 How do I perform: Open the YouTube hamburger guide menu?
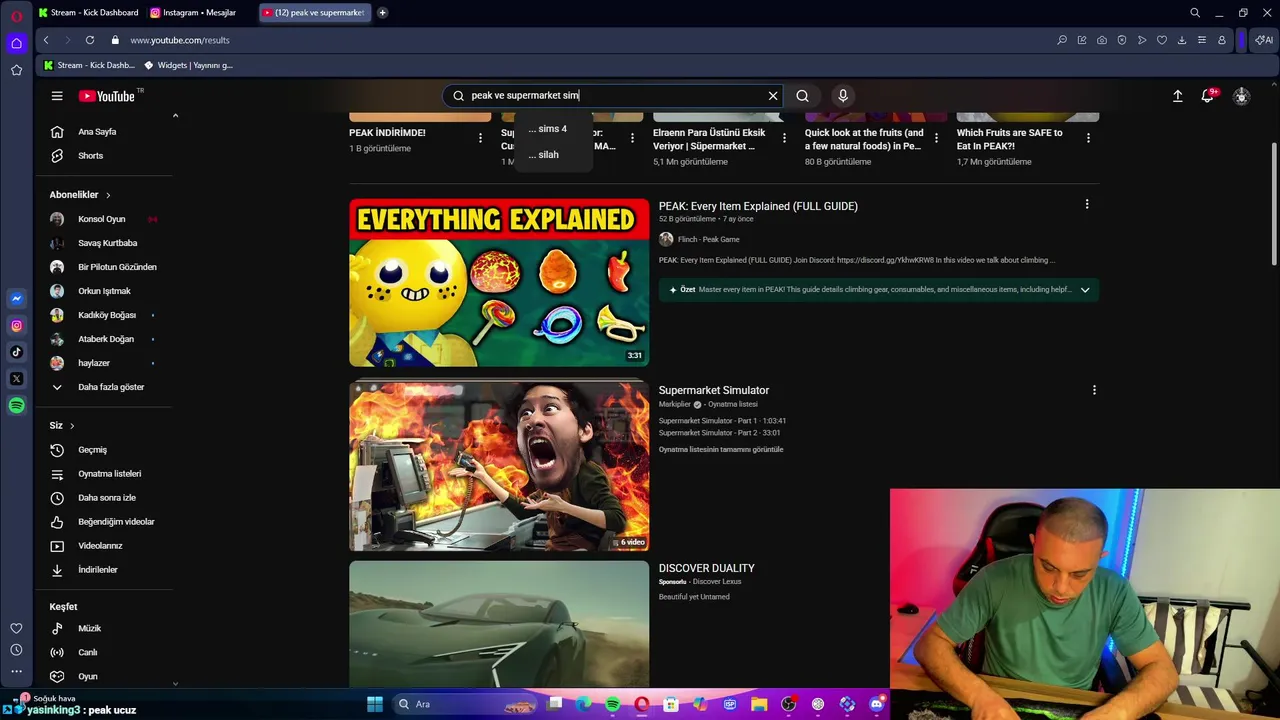pos(57,96)
